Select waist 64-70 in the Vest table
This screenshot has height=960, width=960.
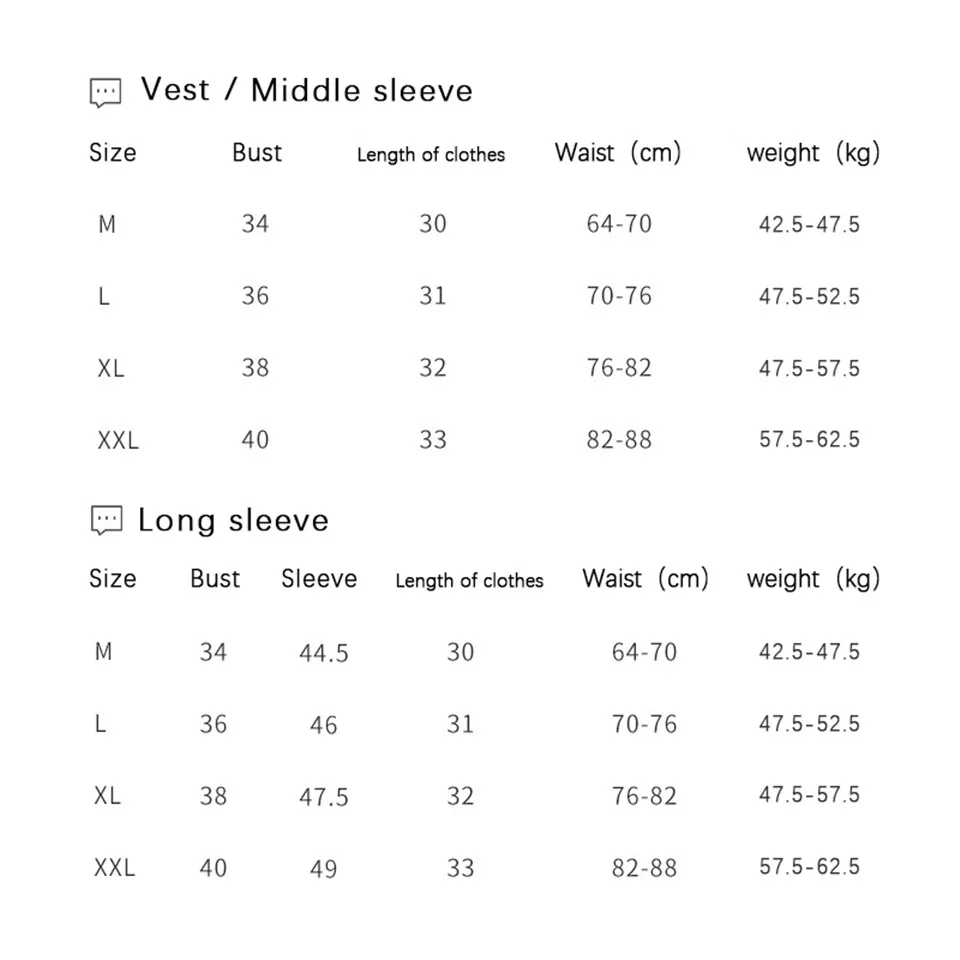(x=619, y=224)
